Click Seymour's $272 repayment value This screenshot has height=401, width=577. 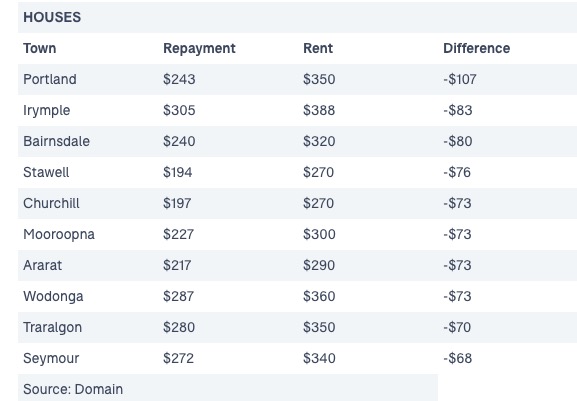point(178,358)
